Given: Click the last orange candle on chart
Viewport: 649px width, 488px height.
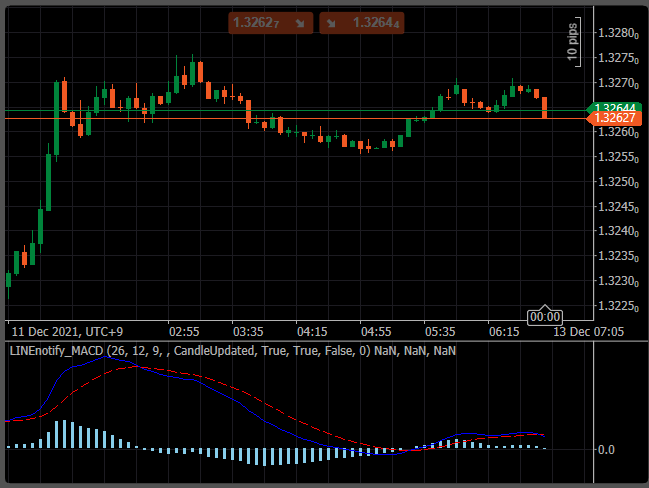Looking at the screenshot, I should 545,108.
